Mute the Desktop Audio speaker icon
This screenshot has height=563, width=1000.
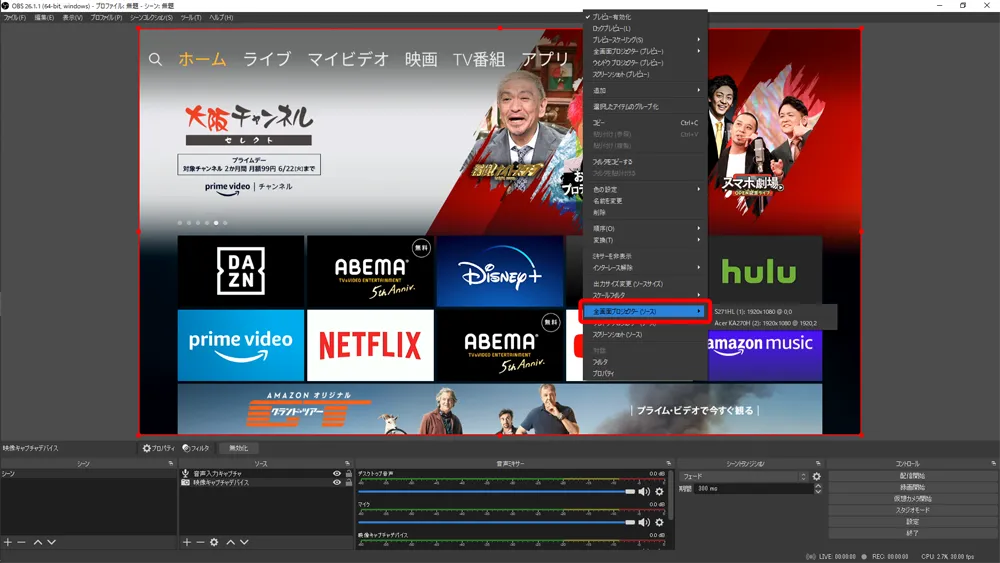pos(644,492)
